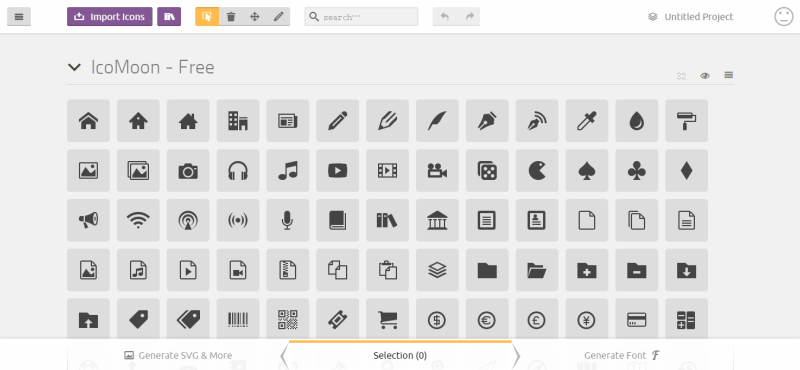
Task: Select the camera icon
Action: 188,170
